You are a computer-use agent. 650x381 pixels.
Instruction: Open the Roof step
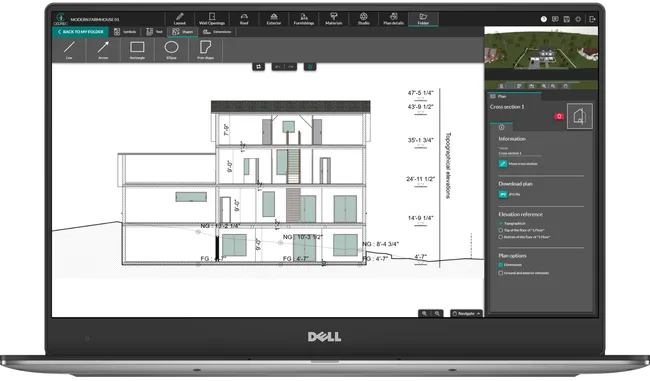click(244, 19)
